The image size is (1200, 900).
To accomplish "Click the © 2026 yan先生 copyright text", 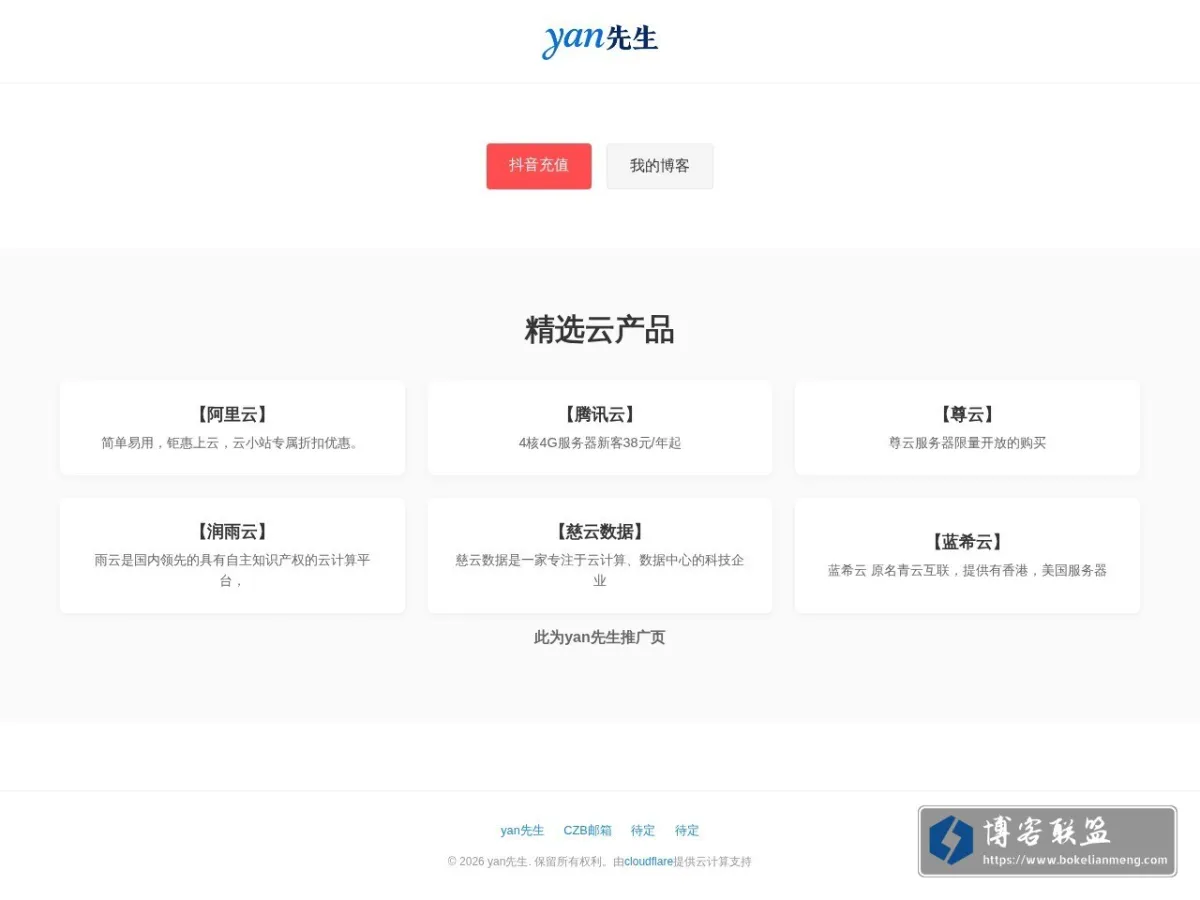I will coord(599,862).
